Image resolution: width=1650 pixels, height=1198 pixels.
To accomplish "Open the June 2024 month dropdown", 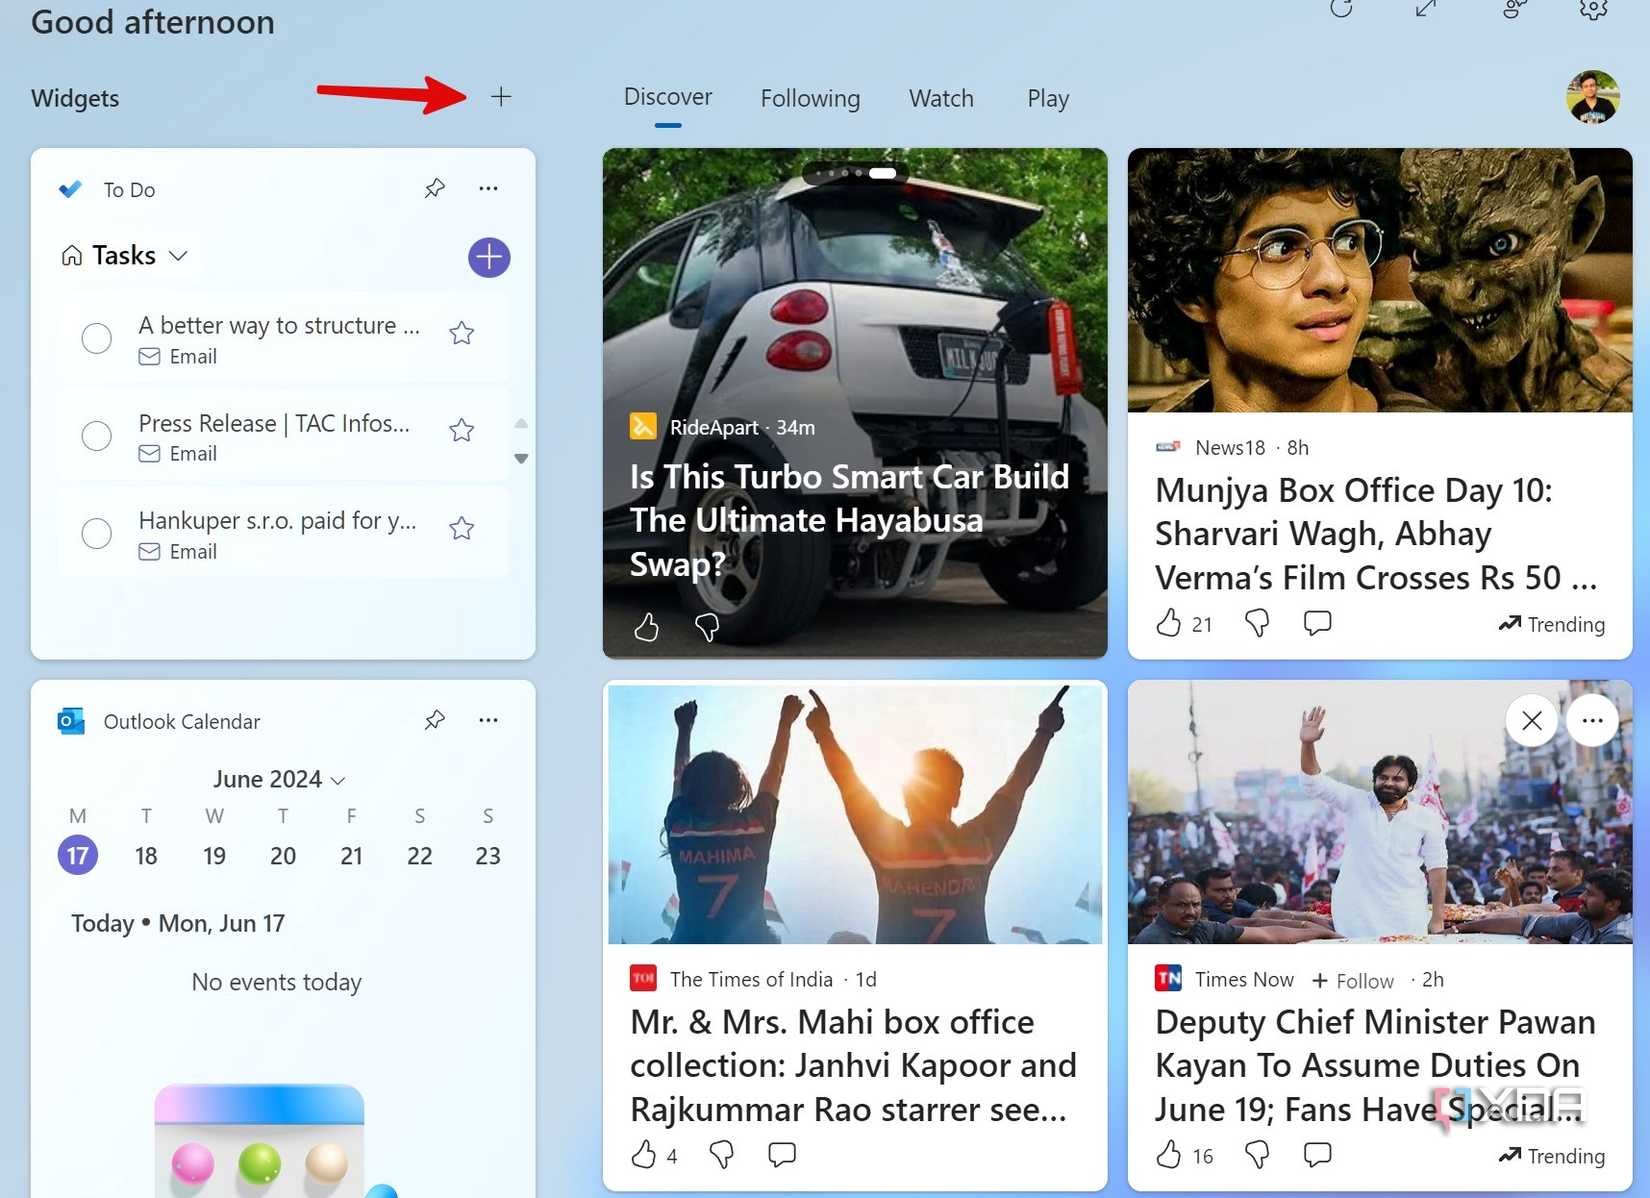I will tap(279, 779).
